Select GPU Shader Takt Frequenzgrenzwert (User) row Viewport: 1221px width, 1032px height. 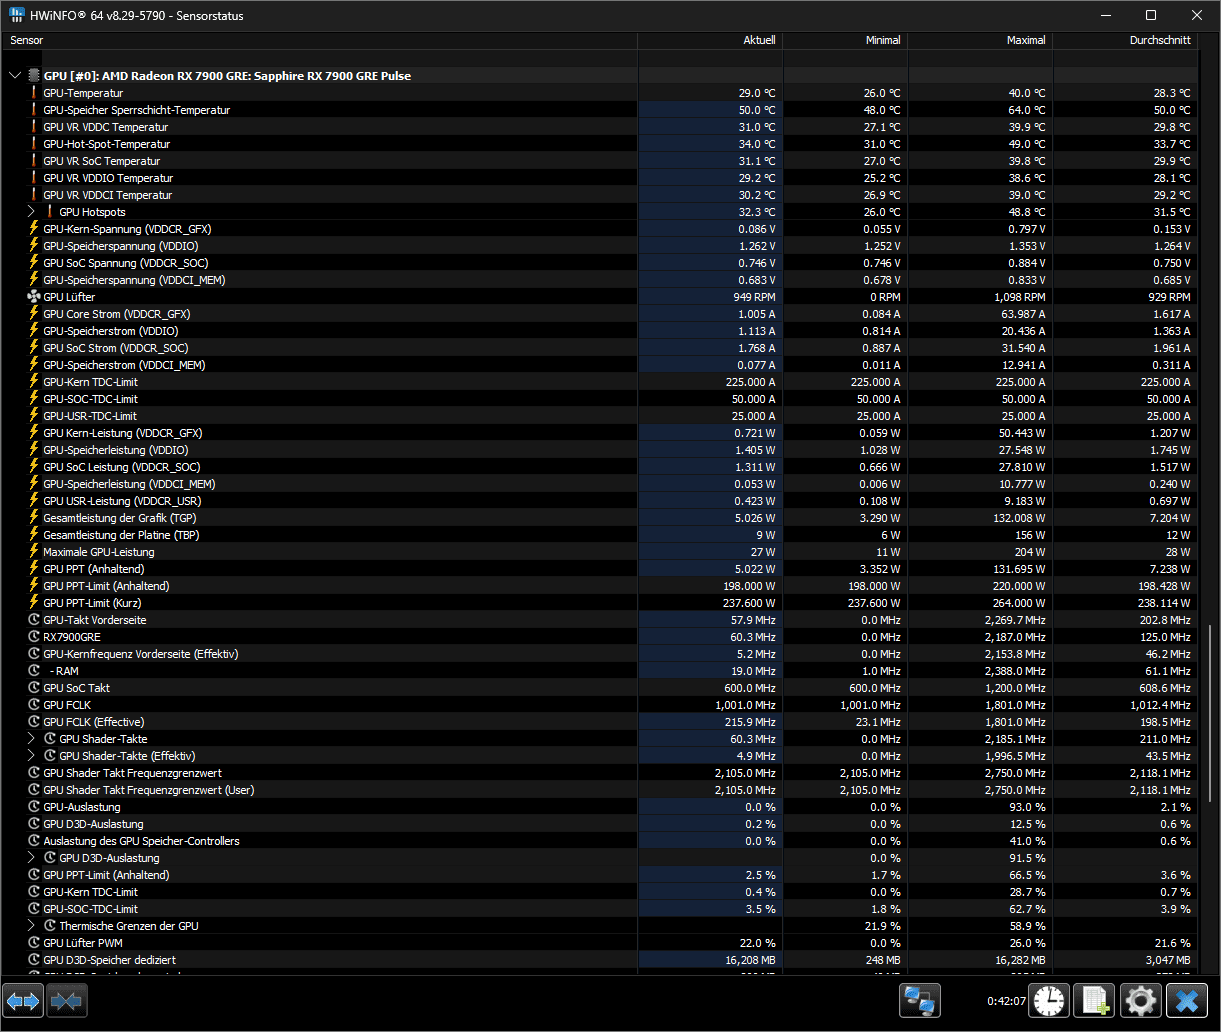[x=600, y=790]
